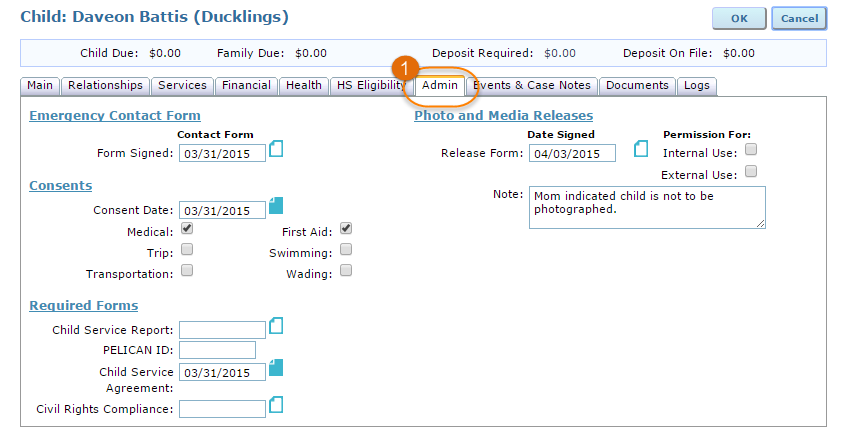Image resolution: width=844 pixels, height=445 pixels.
Task: Open the document icon beside Release Form date
Action: (x=641, y=149)
